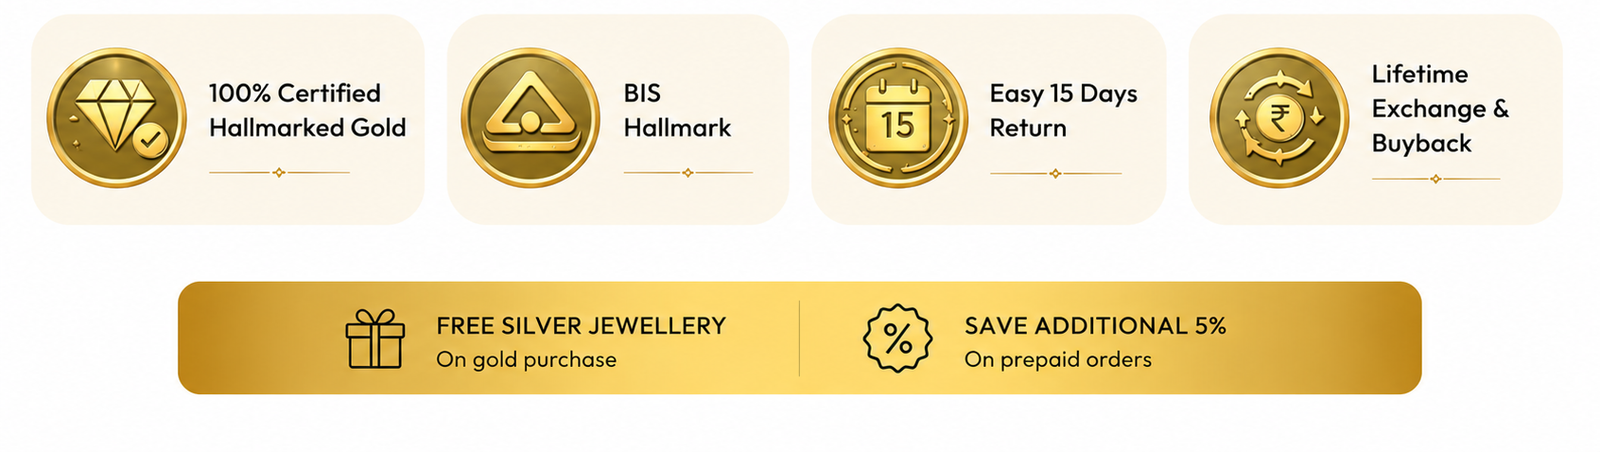Click the gold diamond certified icon
This screenshot has height=452, width=1600.
tap(117, 118)
